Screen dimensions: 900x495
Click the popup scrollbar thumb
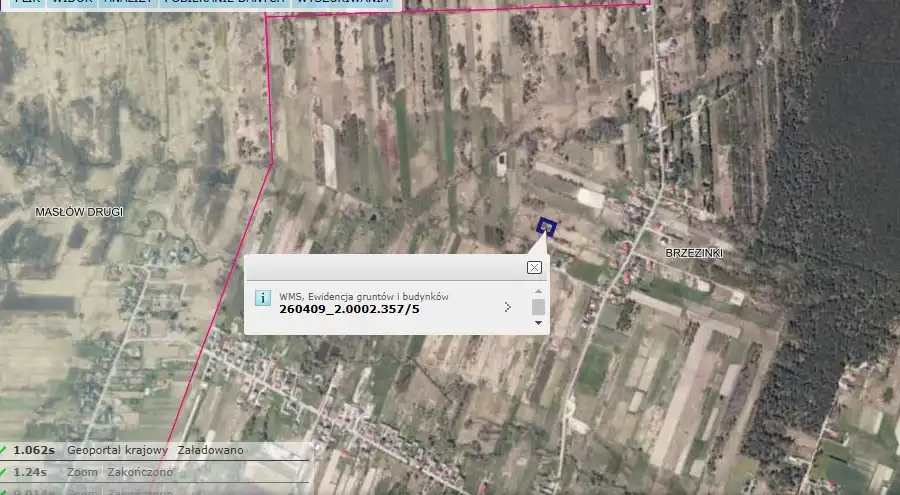[x=538, y=307]
